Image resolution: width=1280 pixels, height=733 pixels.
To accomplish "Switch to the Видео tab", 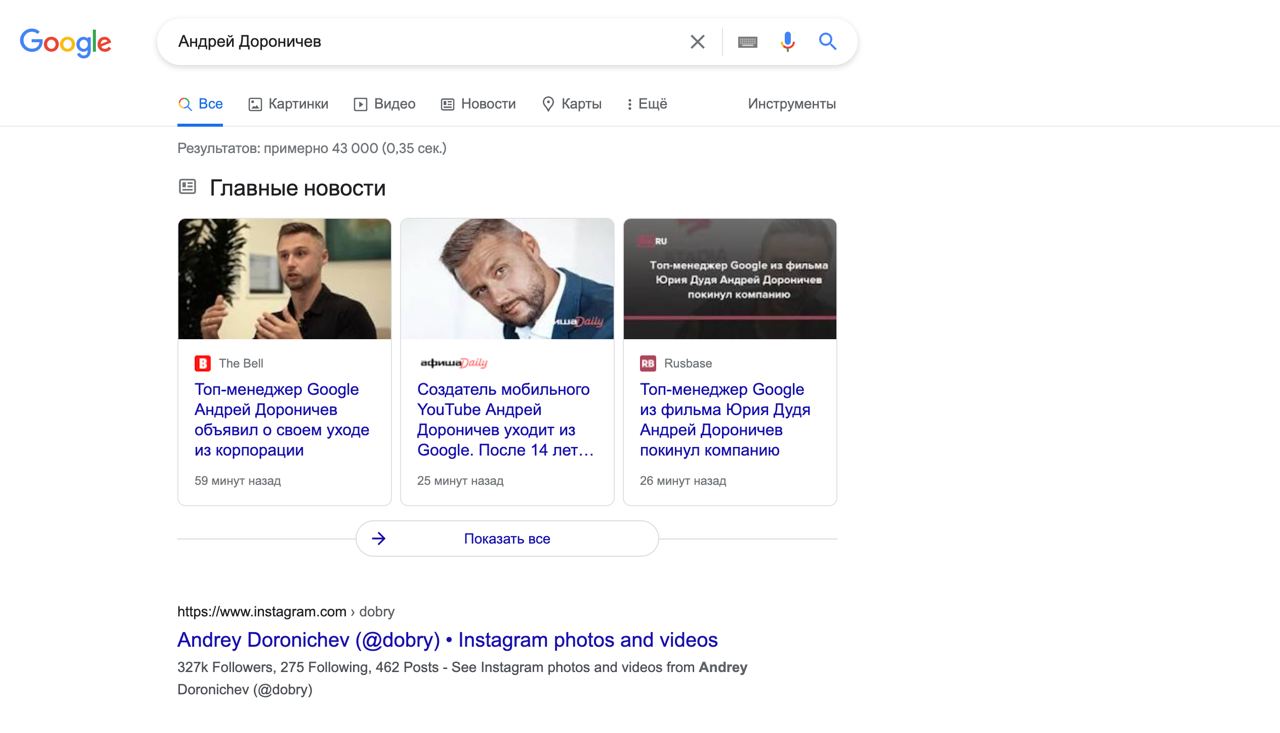I will [385, 104].
